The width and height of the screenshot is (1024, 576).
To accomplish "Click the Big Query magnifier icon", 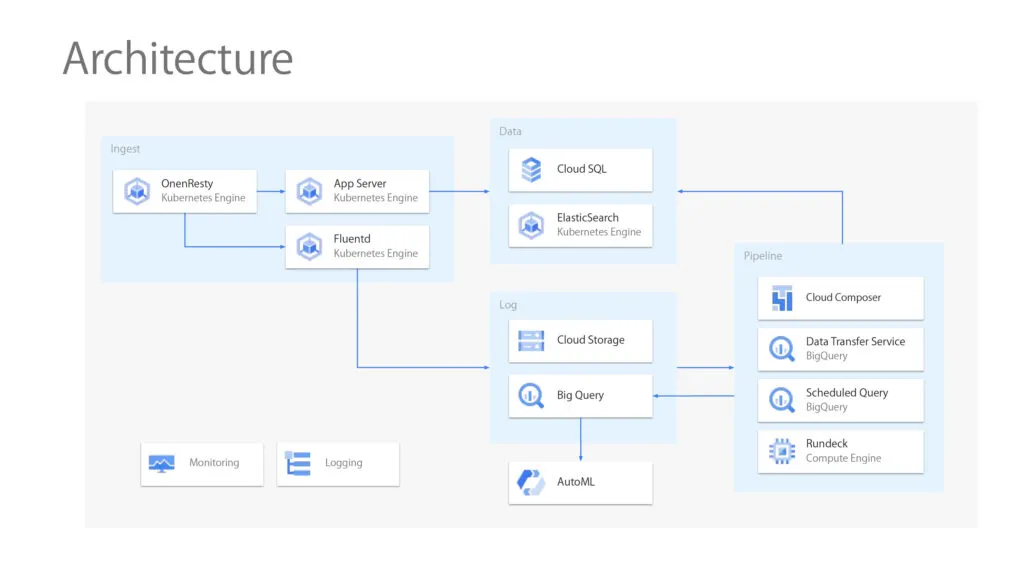I will coord(531,396).
